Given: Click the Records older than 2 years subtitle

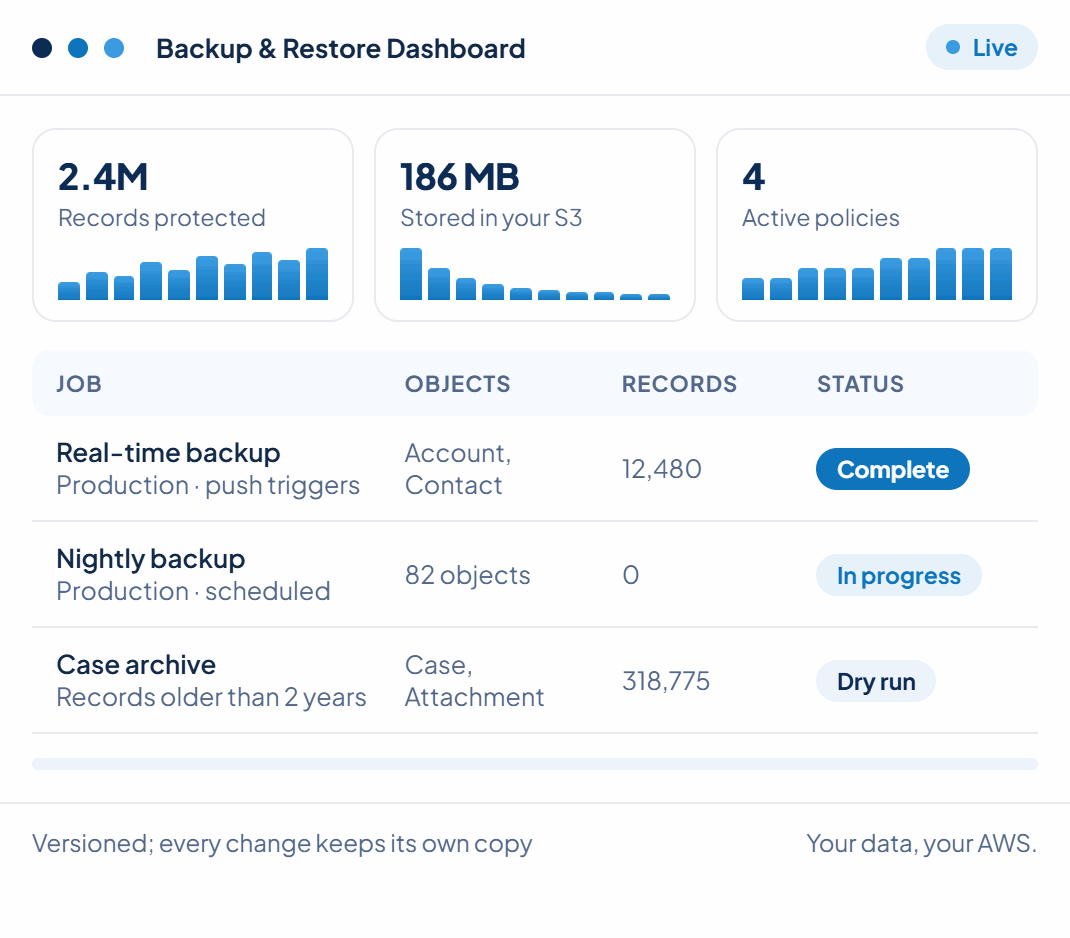Looking at the screenshot, I should (212, 697).
